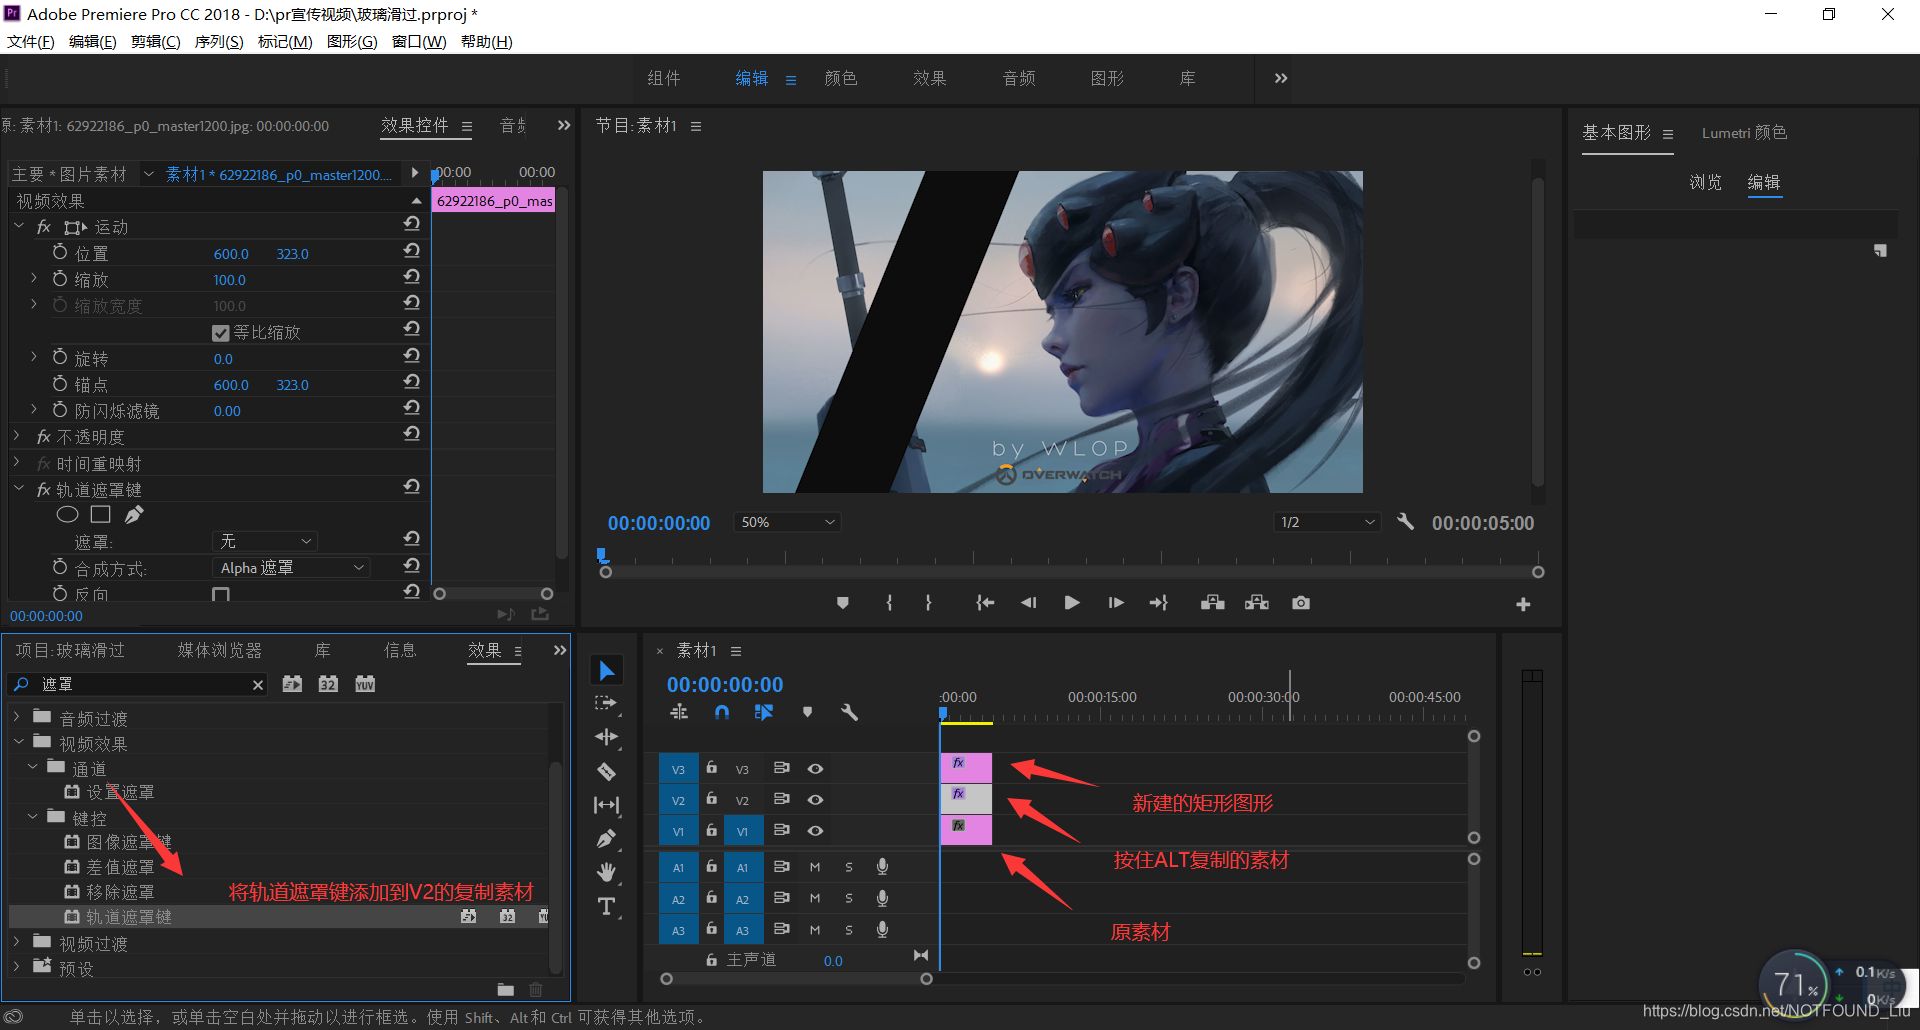Select the Hand tool
The height and width of the screenshot is (1030, 1920).
(606, 873)
